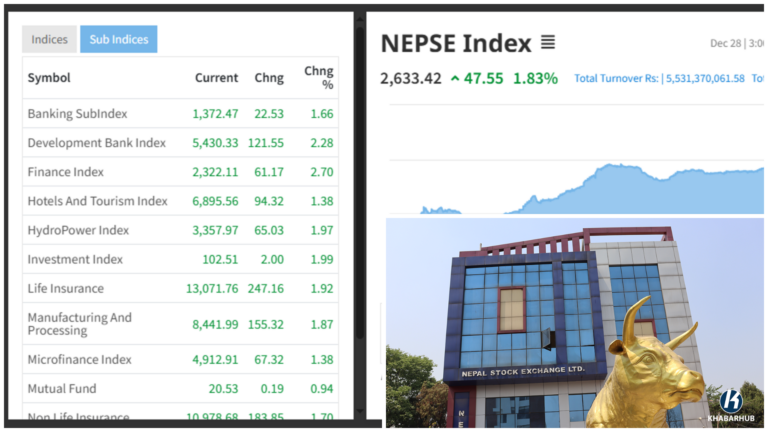Click the sub indices panel vertical scrollbar
Image resolution: width=768 pixels, height=432 pixels.
[358, 200]
